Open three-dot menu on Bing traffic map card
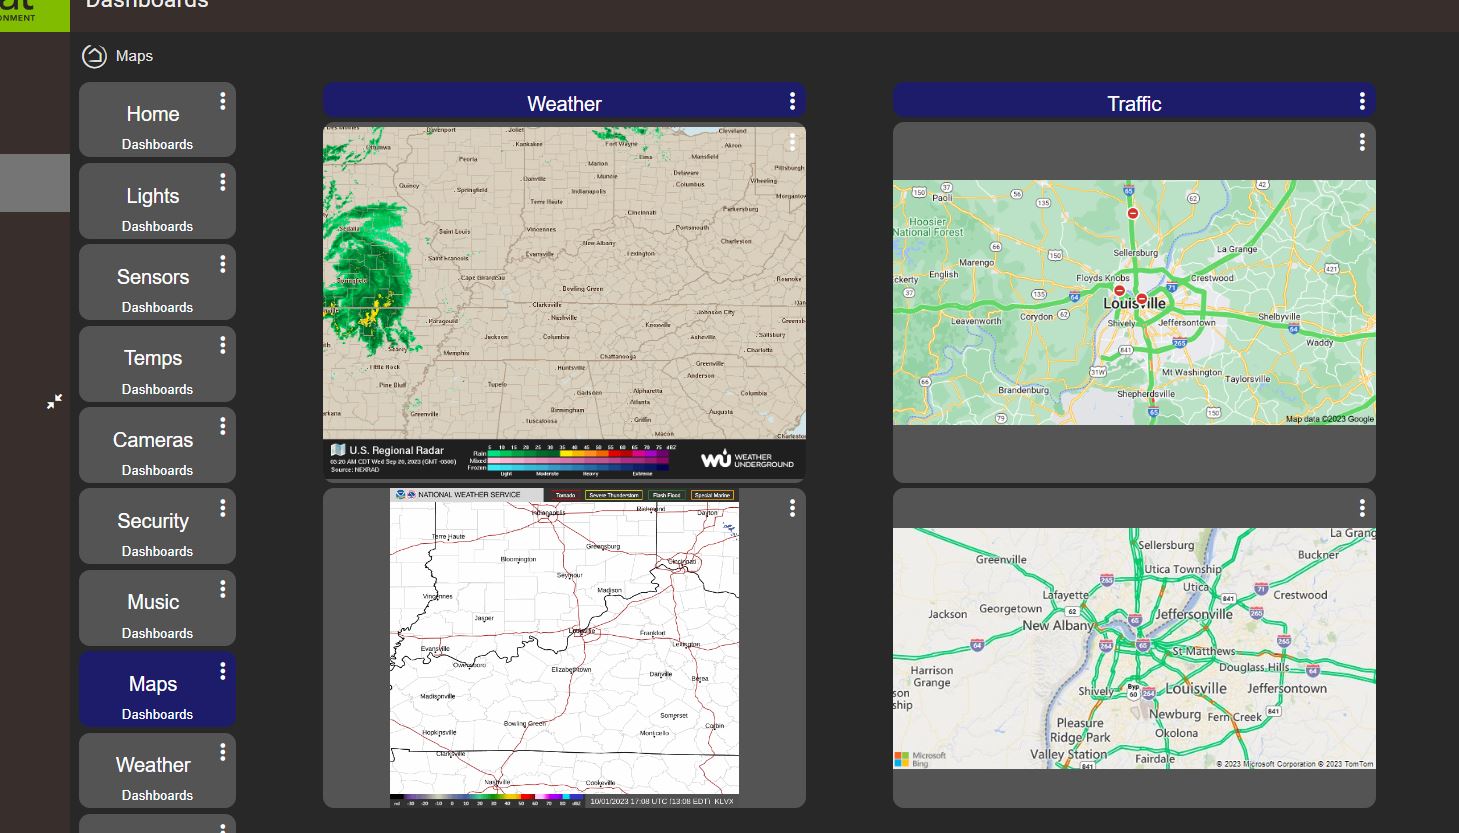This screenshot has height=833, width=1459. tap(1362, 508)
